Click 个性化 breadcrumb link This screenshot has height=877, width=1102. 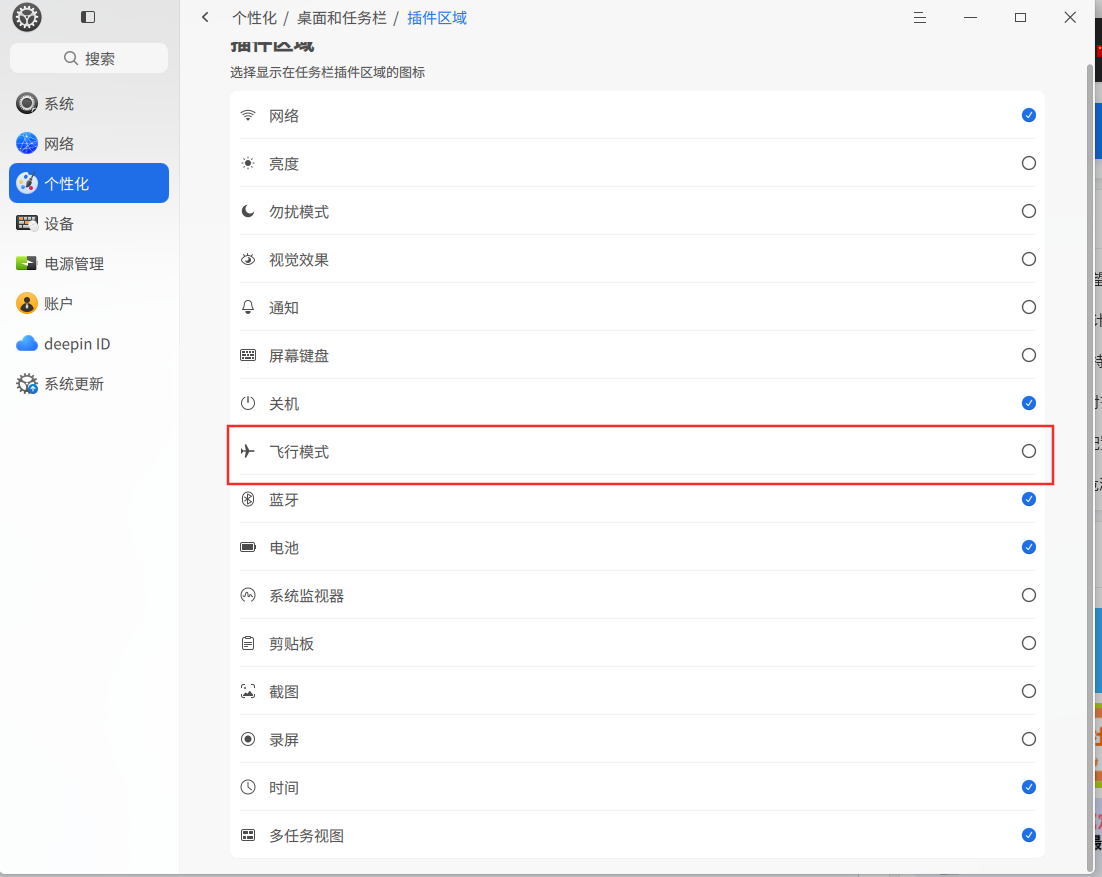(x=254, y=18)
